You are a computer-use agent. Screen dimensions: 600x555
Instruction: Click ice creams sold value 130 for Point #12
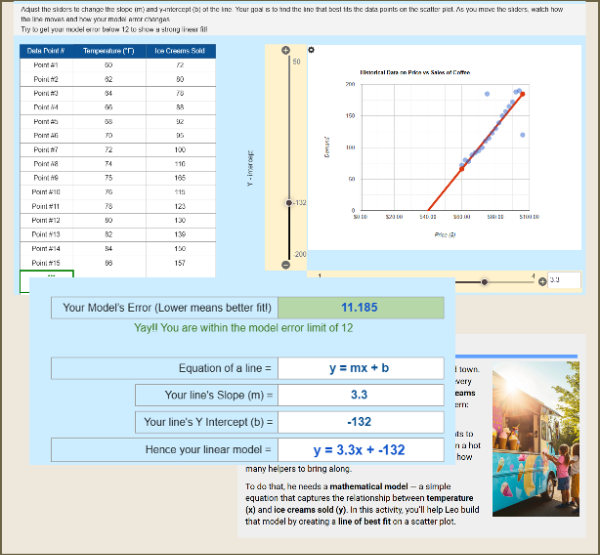point(180,220)
